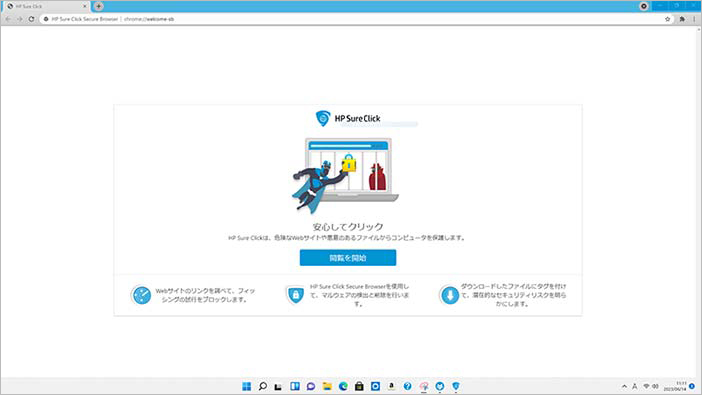Open taskbar Search magnifier
The image size is (702, 395).
[263, 386]
